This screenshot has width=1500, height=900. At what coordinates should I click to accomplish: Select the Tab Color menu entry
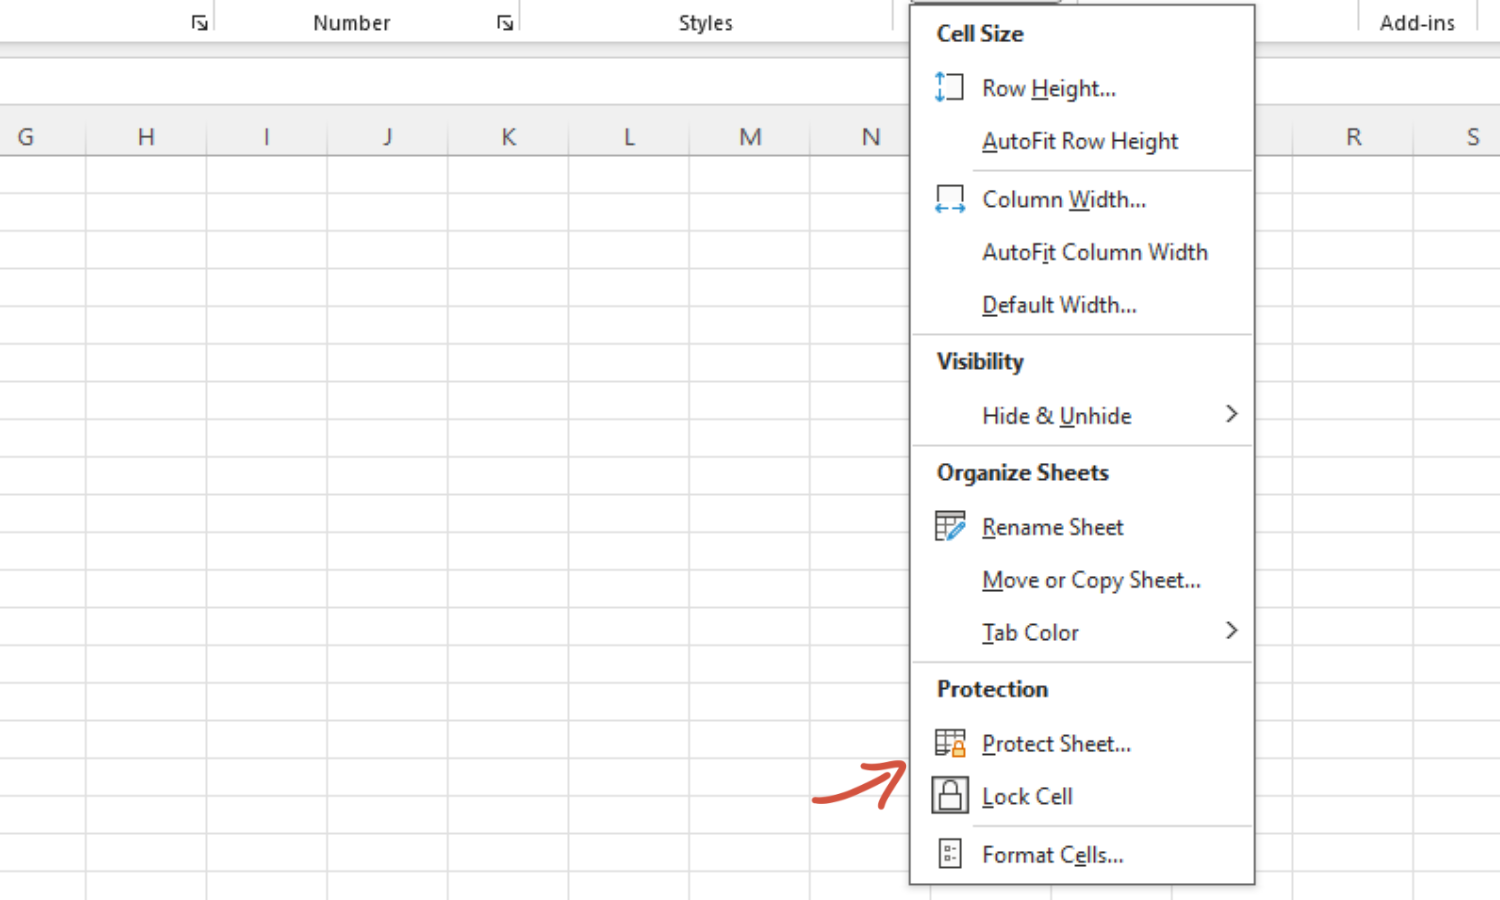(x=1030, y=633)
